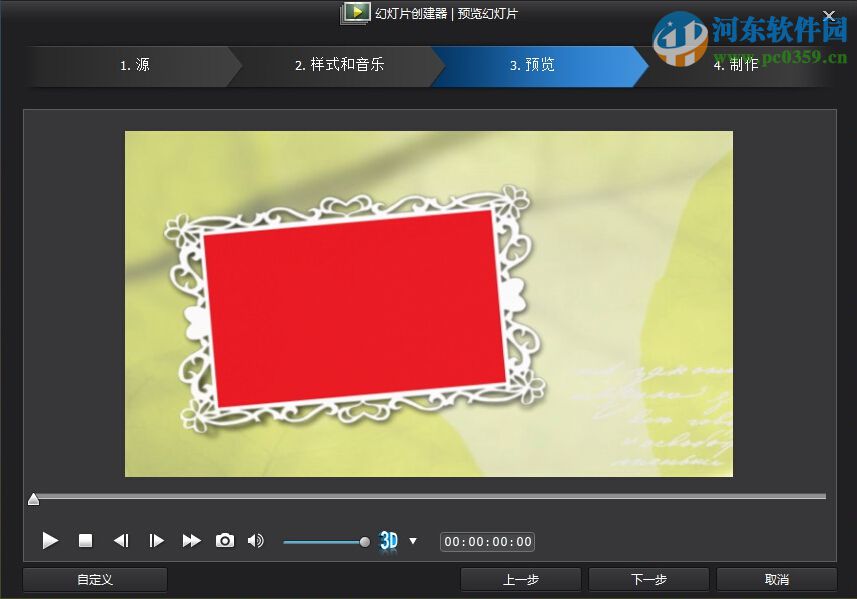
Task: Click the Play button to preview slideshow
Action: tap(50, 540)
